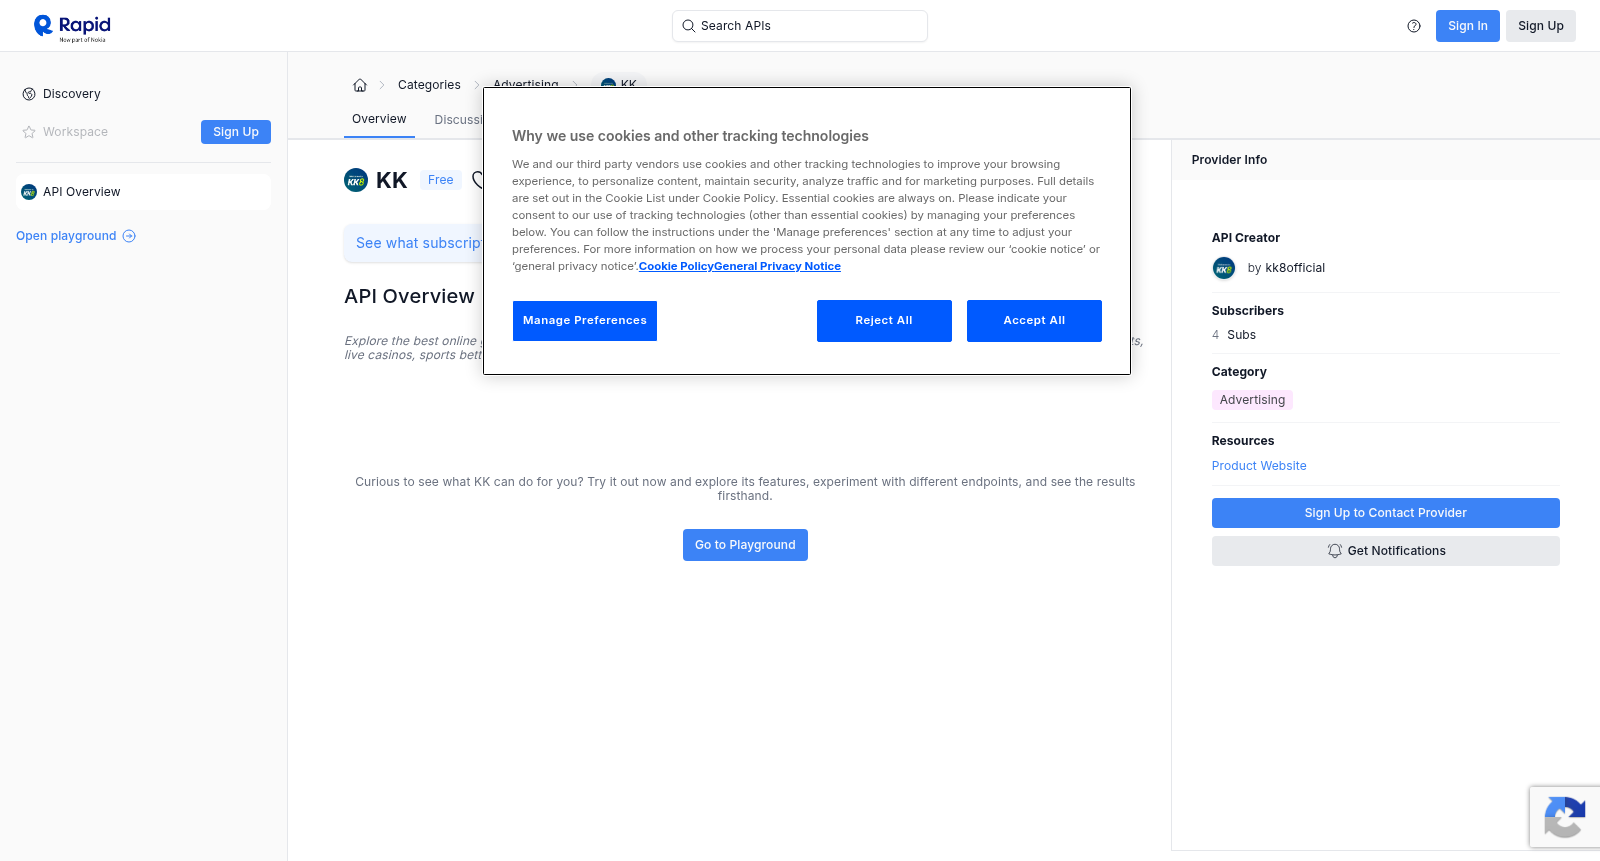1600x861 pixels.
Task: Click the kk8official creator name
Action: click(x=1295, y=268)
